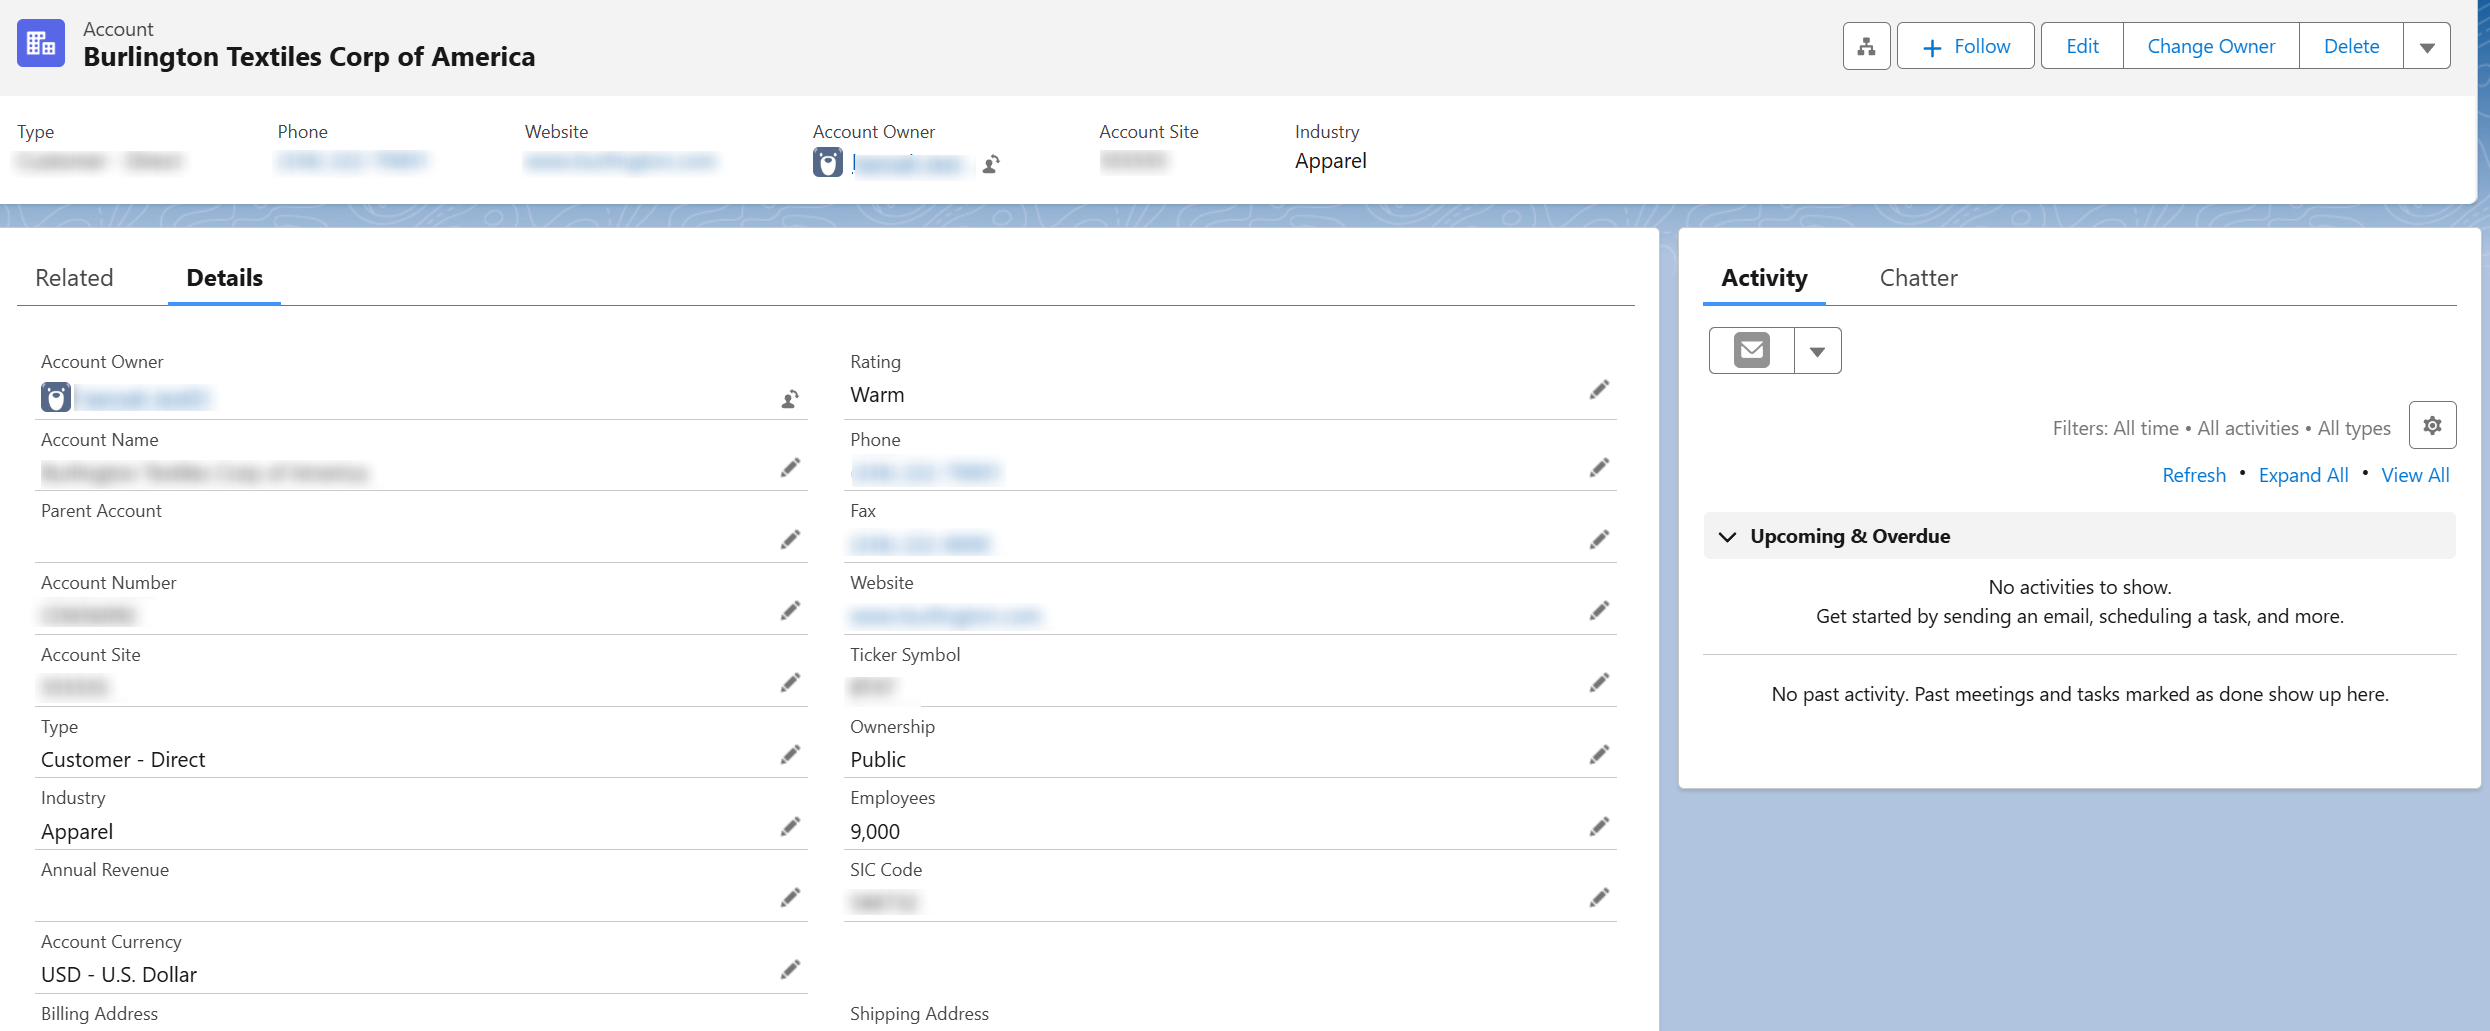2490x1031 pixels.
Task: Open the email action dropdown arrow
Action: click(1817, 350)
